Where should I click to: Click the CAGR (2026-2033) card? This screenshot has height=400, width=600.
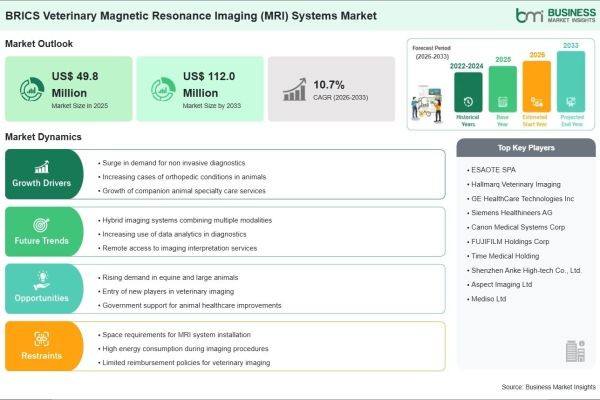(331, 89)
